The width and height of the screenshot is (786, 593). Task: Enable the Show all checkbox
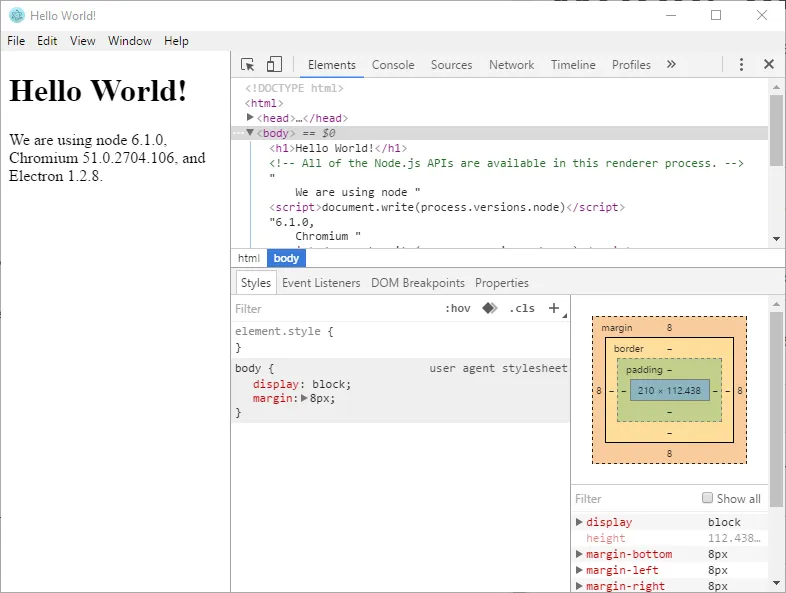[708, 498]
